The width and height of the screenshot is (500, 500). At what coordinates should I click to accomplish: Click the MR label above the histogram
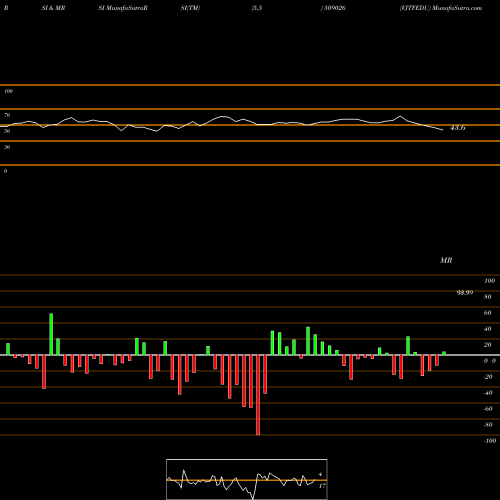(446, 260)
